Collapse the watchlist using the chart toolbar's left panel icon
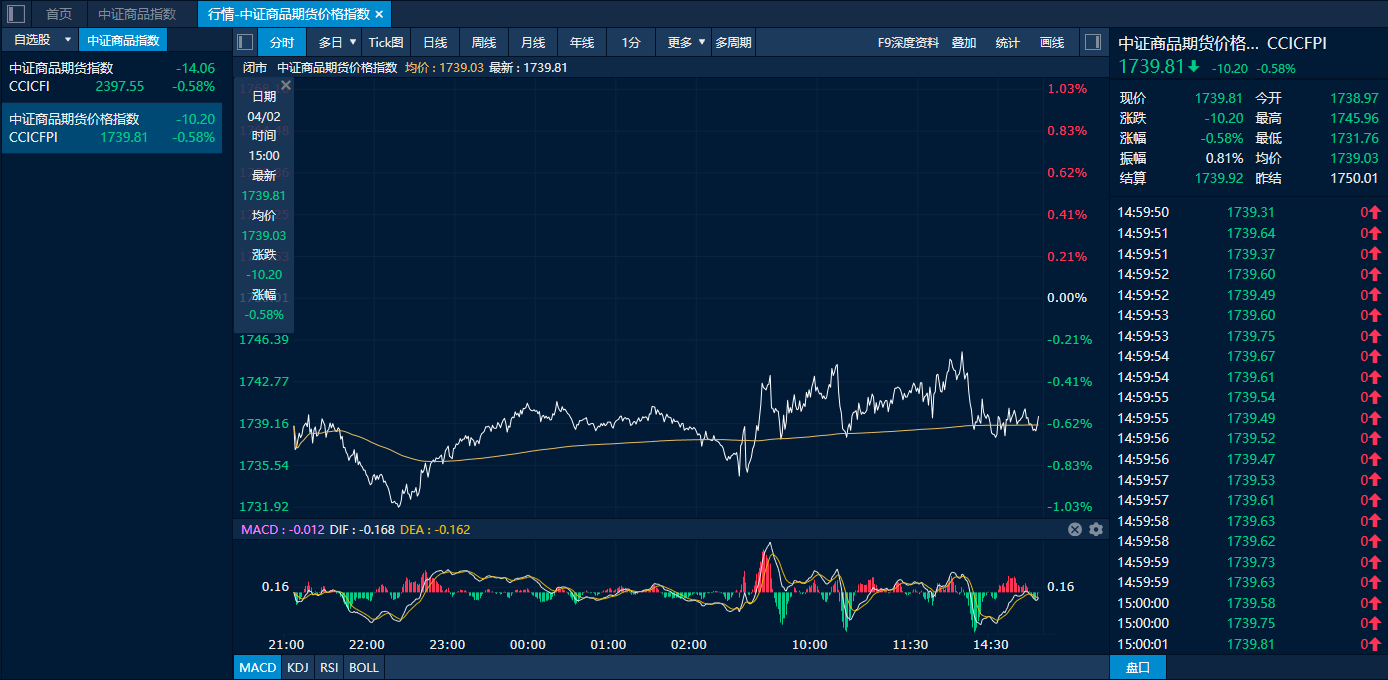 pos(245,42)
